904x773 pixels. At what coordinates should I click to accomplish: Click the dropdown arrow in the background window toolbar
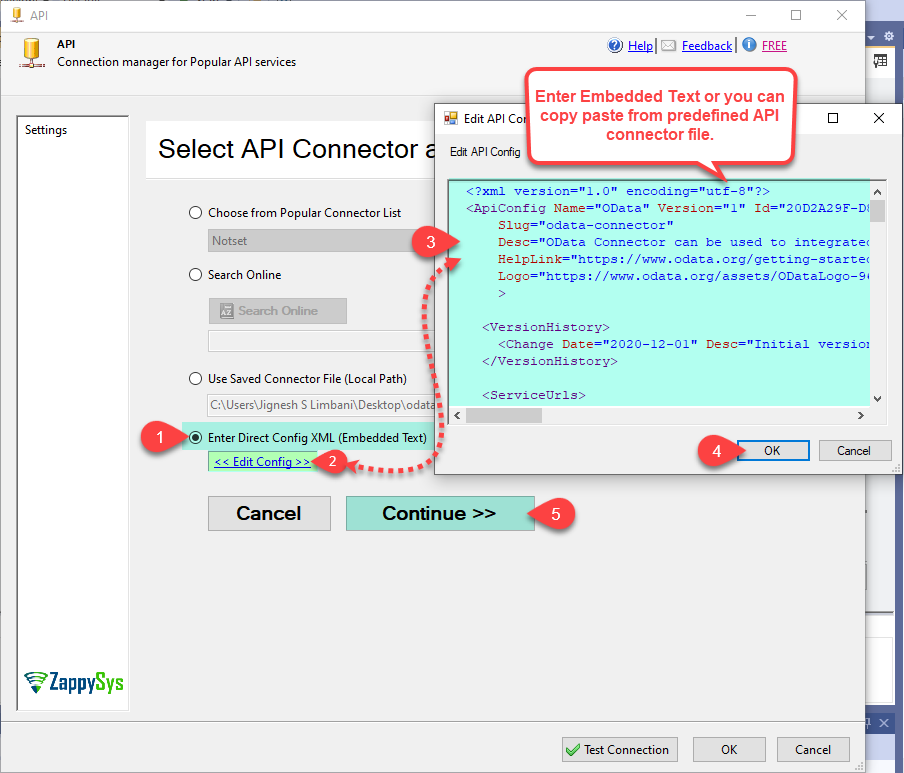871,37
